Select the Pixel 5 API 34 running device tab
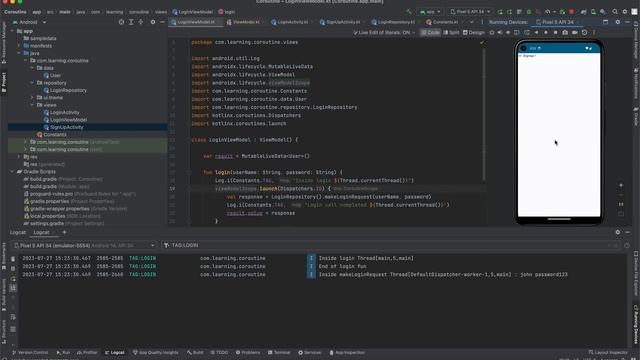 [558, 22]
